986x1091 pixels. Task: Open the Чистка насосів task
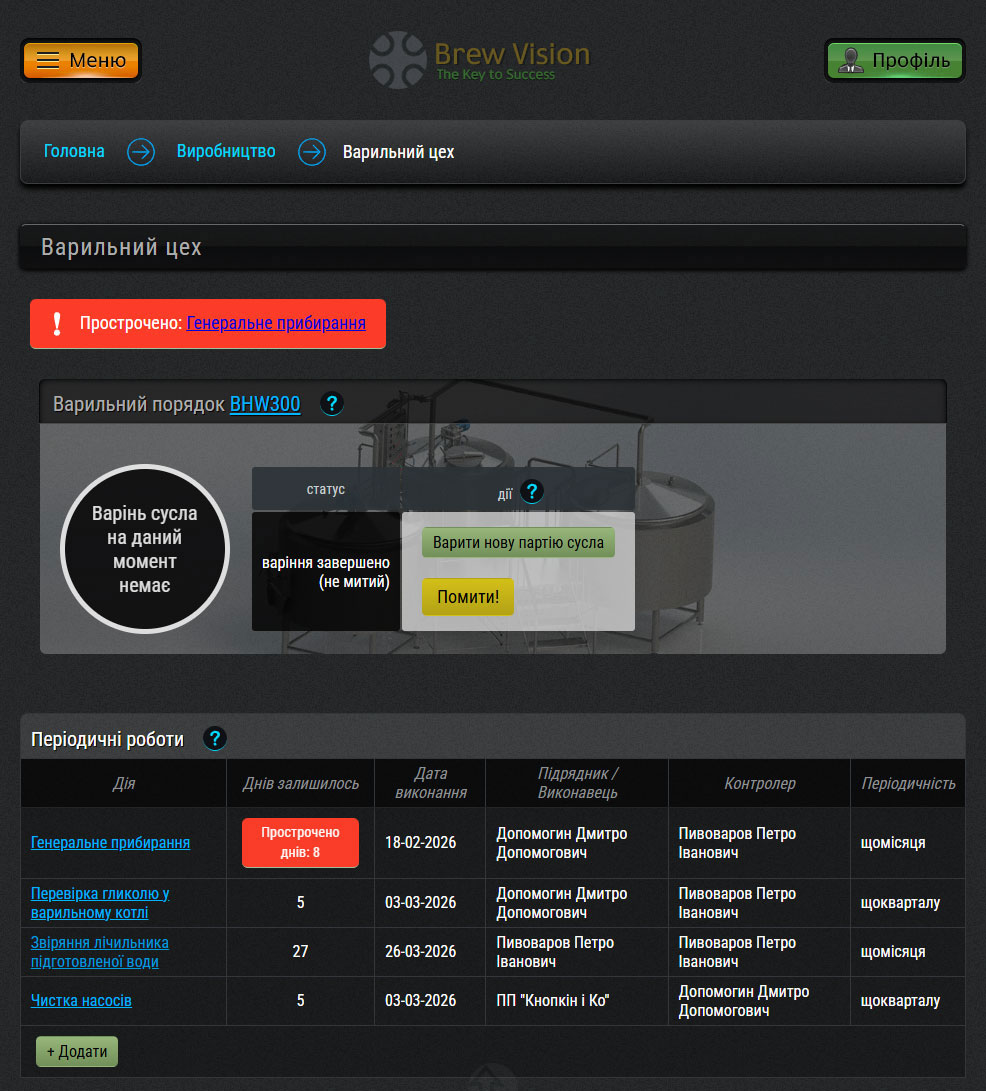[x=81, y=1000]
